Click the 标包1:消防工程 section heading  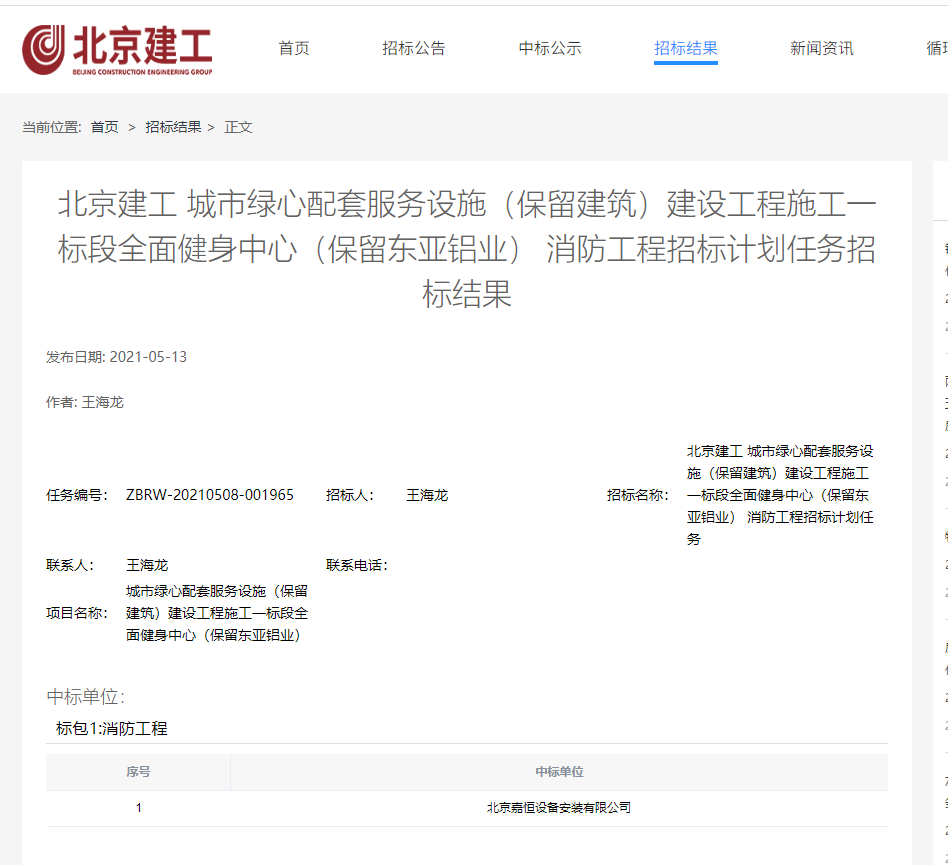(x=112, y=728)
